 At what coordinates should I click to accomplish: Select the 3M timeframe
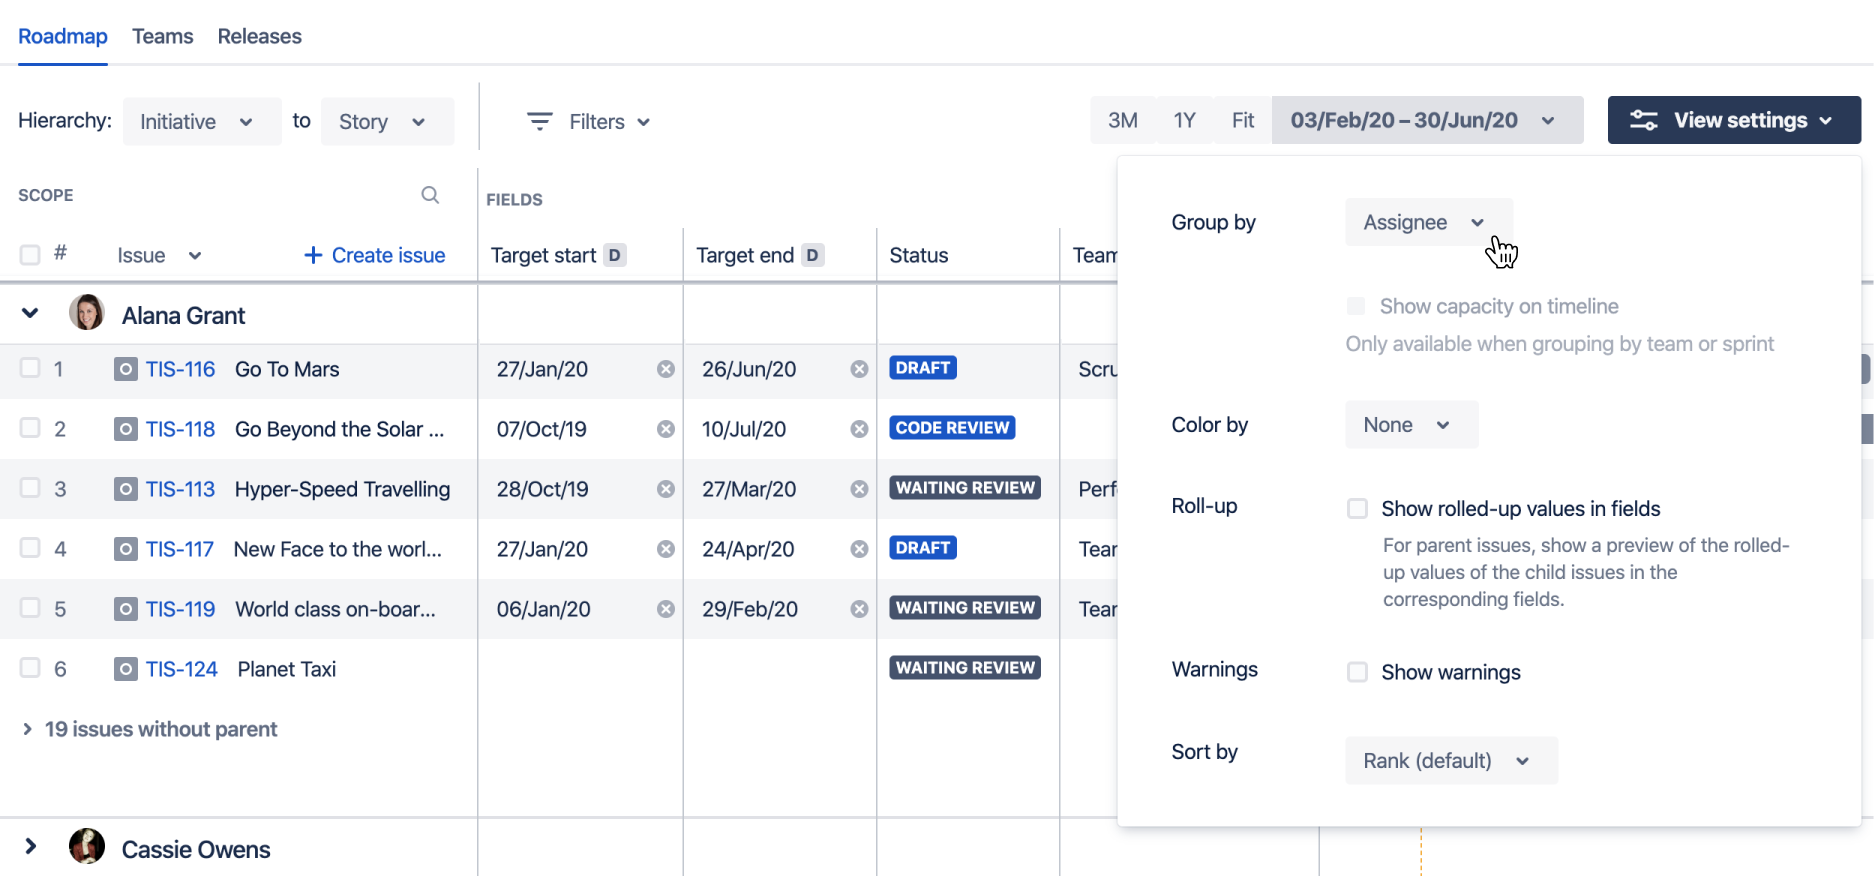tap(1123, 120)
